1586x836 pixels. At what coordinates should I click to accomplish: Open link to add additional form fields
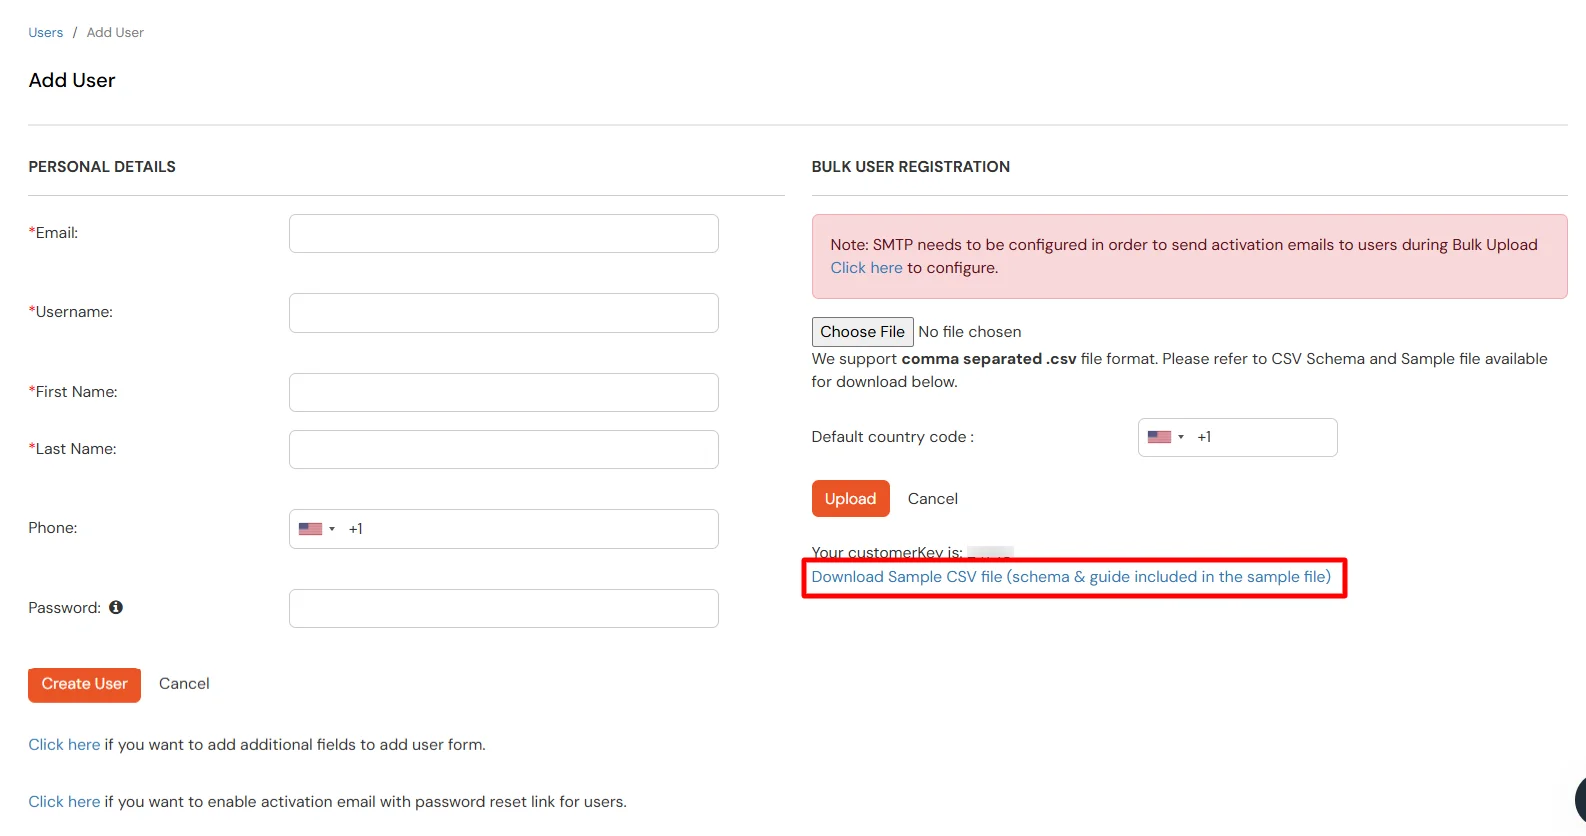[64, 745]
